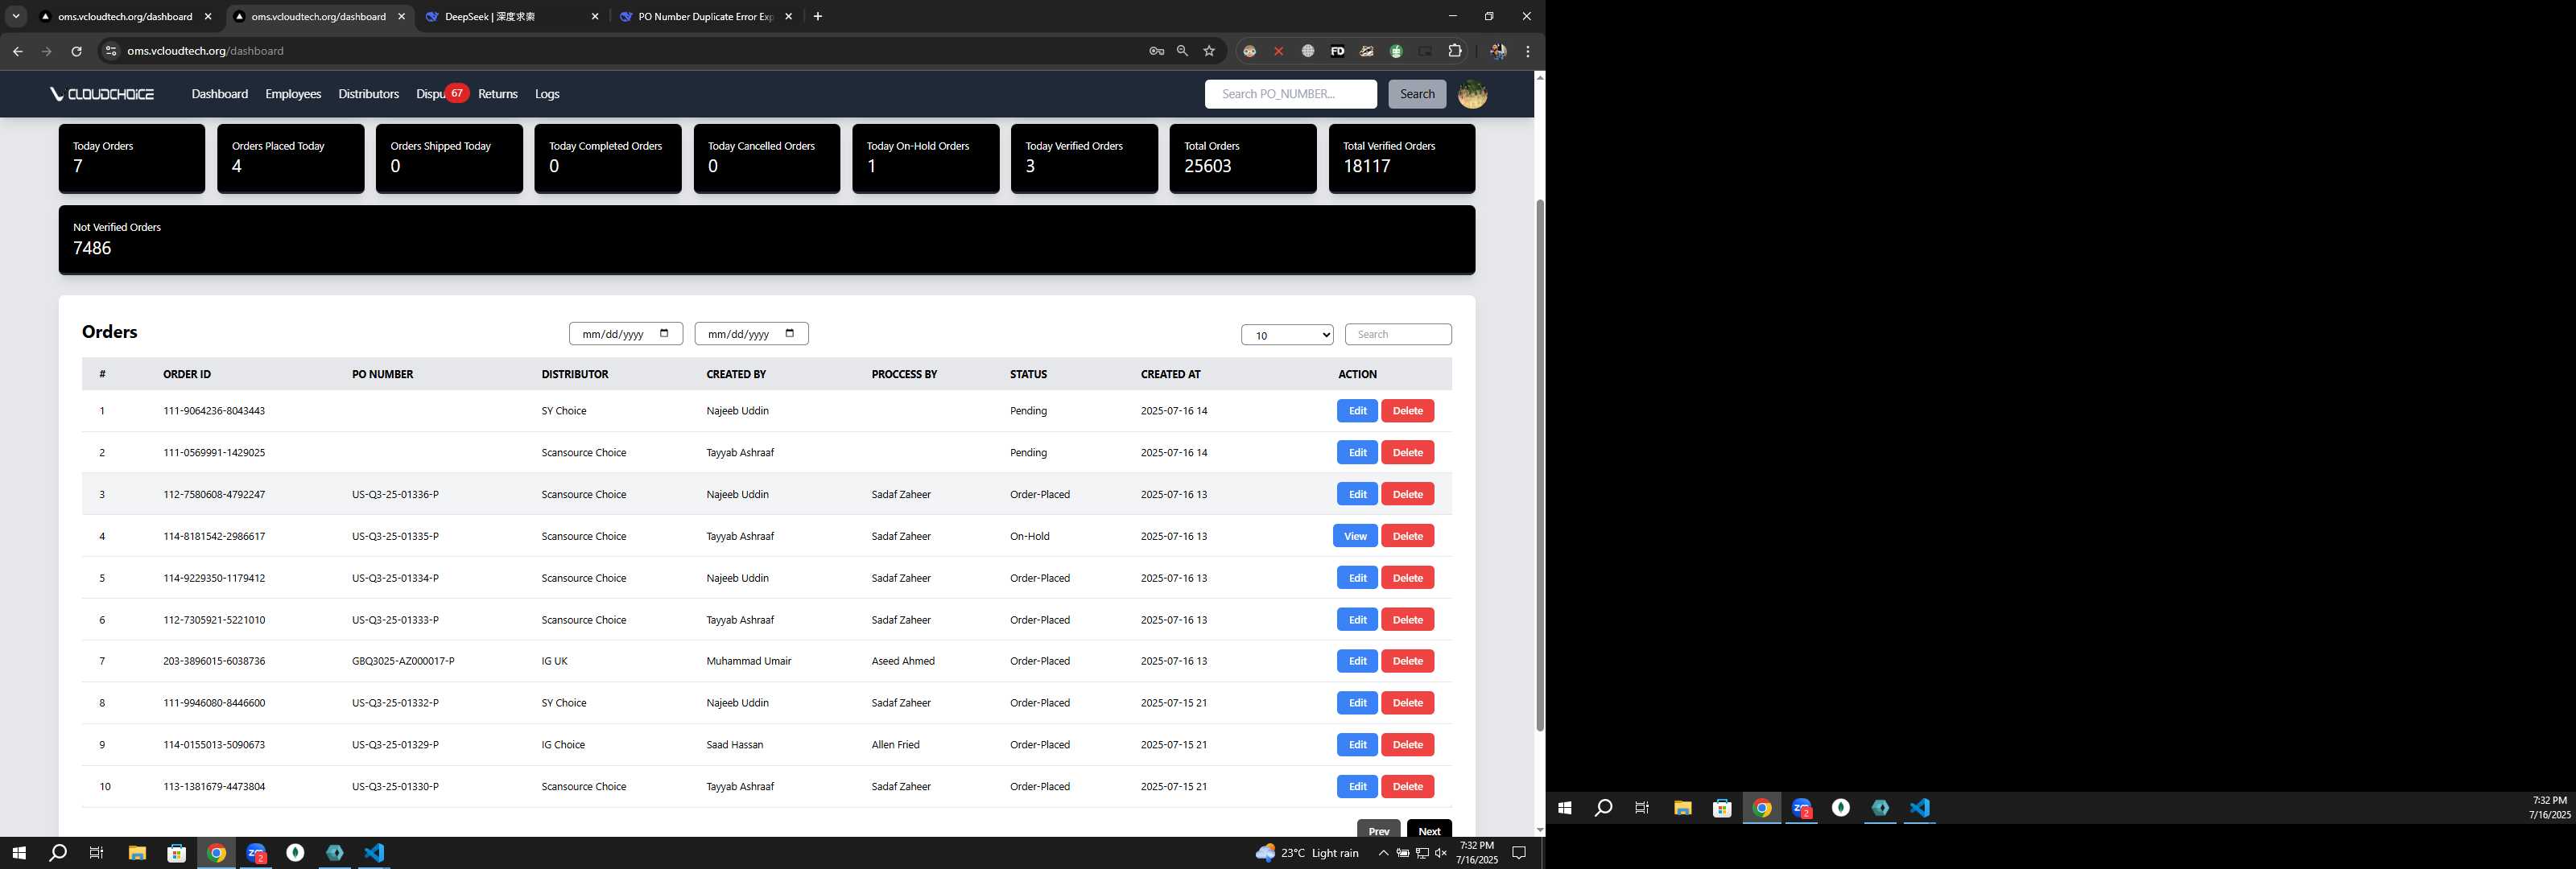Edit order with PO US-Q3-25-01329-P
2576x869 pixels.
click(1357, 745)
